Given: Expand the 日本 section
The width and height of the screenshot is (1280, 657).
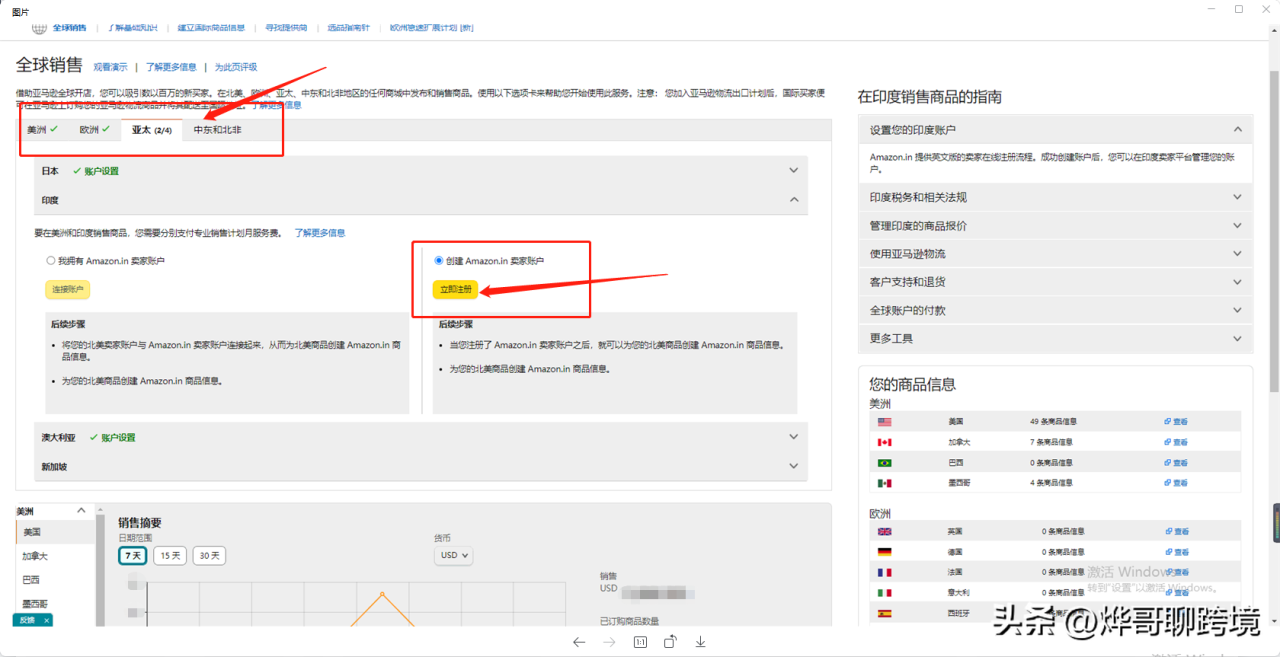Looking at the screenshot, I should tap(794, 171).
